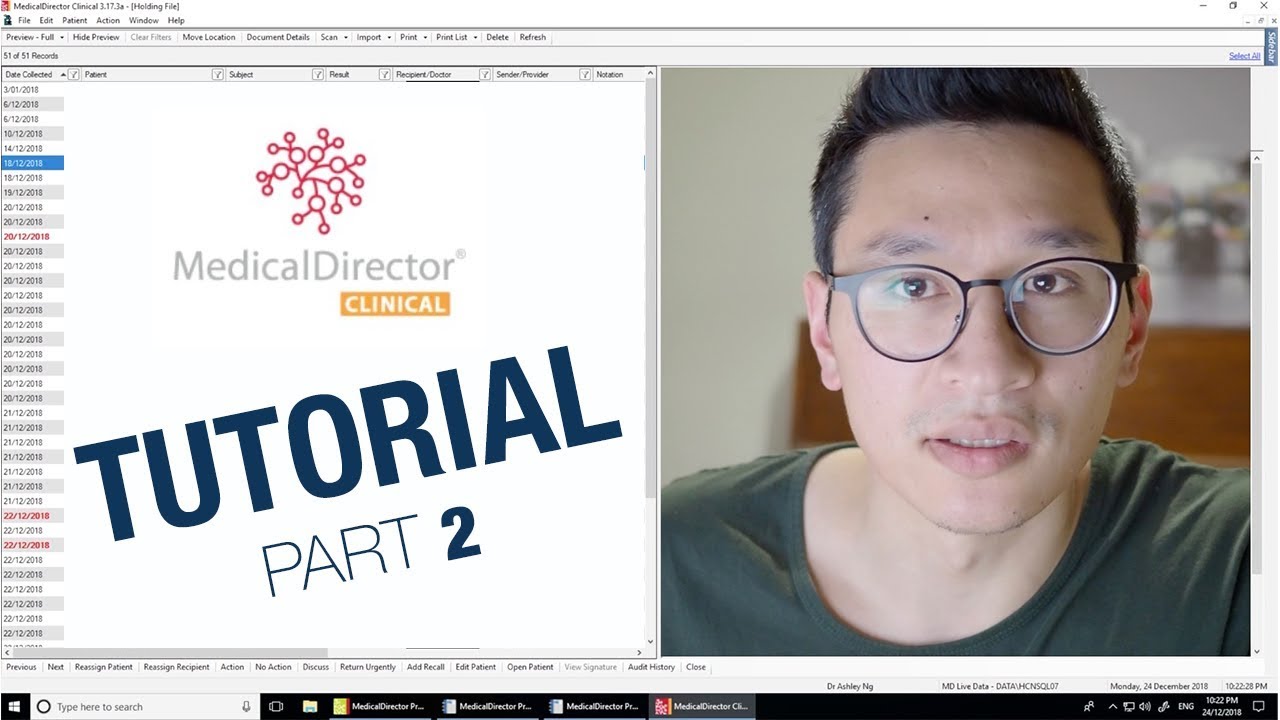Click the Action button in bottom bar
This screenshot has width=1280, height=720.
tap(232, 667)
